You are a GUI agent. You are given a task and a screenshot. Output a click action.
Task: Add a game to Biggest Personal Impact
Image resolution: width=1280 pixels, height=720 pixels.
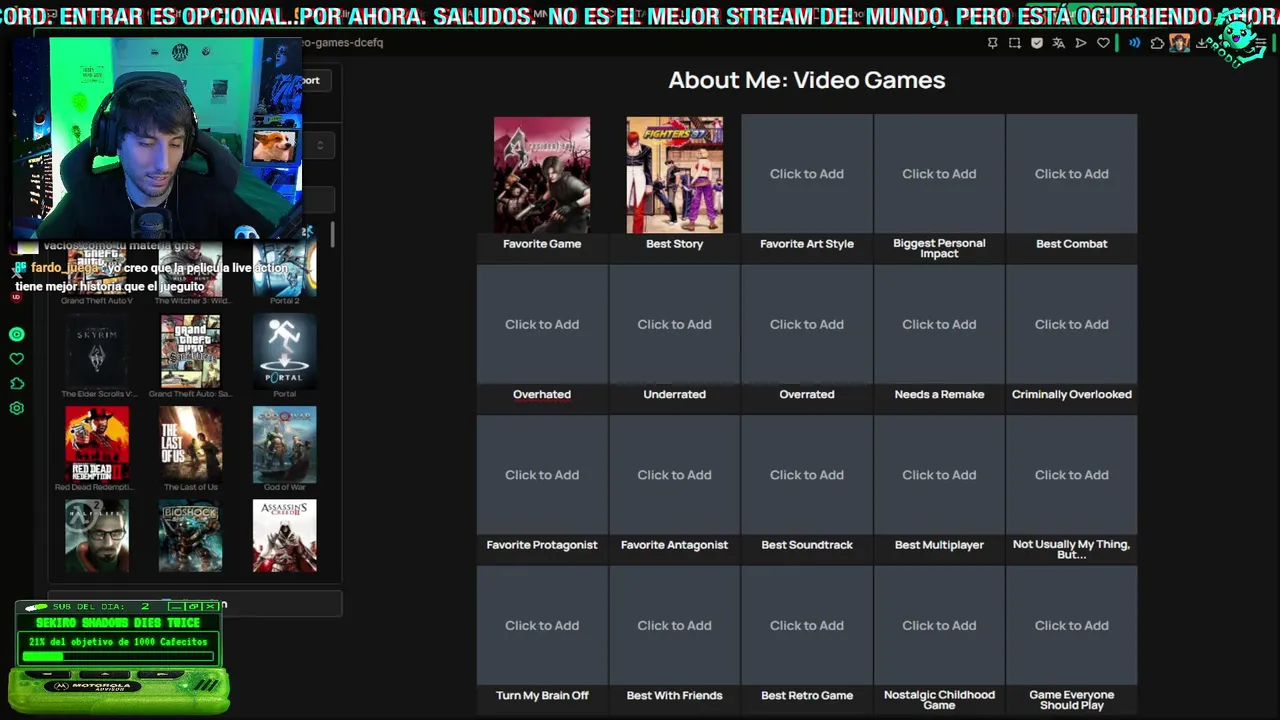(x=939, y=174)
